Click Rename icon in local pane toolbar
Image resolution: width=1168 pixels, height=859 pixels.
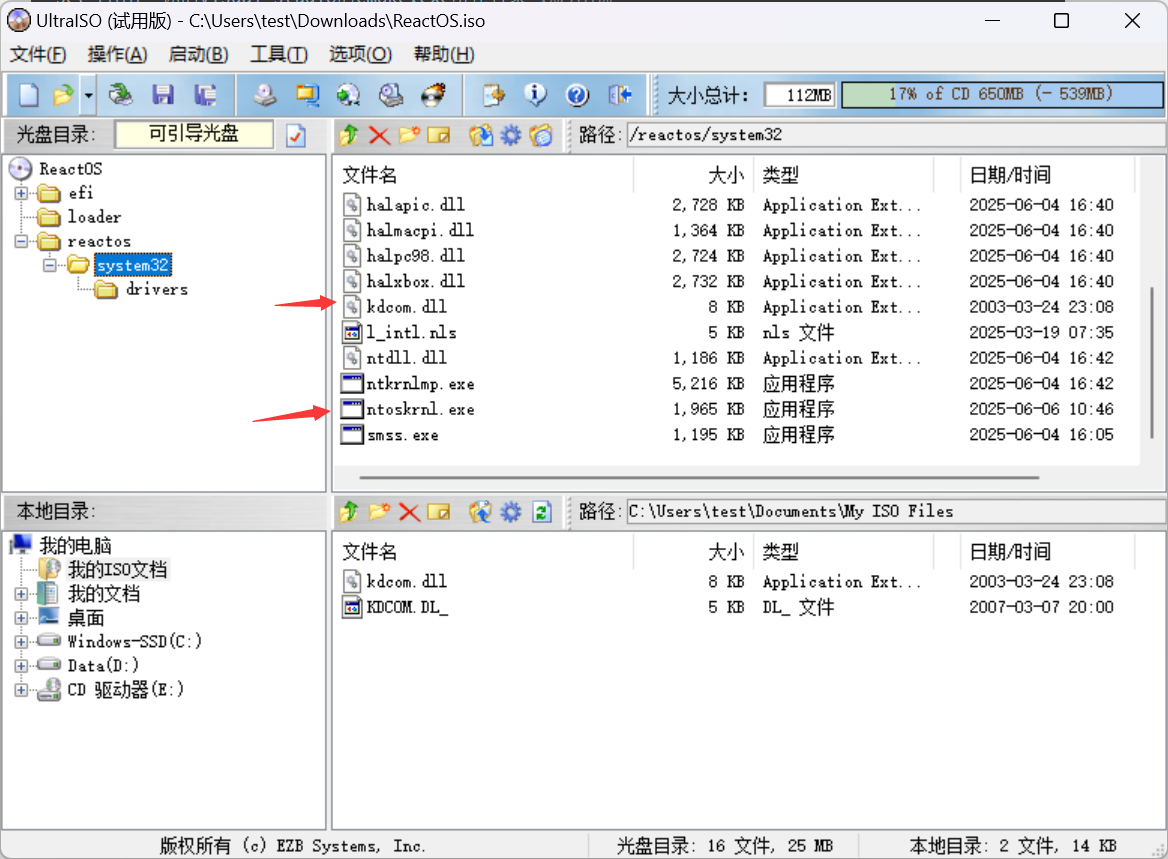[439, 512]
